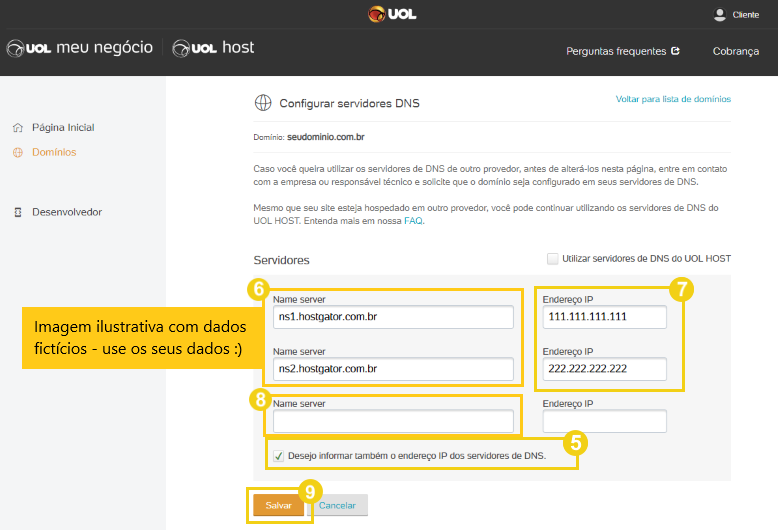Uncheck Desejo informar também o endereço IP
Viewport: 778px width, 530px height.
(x=278, y=456)
